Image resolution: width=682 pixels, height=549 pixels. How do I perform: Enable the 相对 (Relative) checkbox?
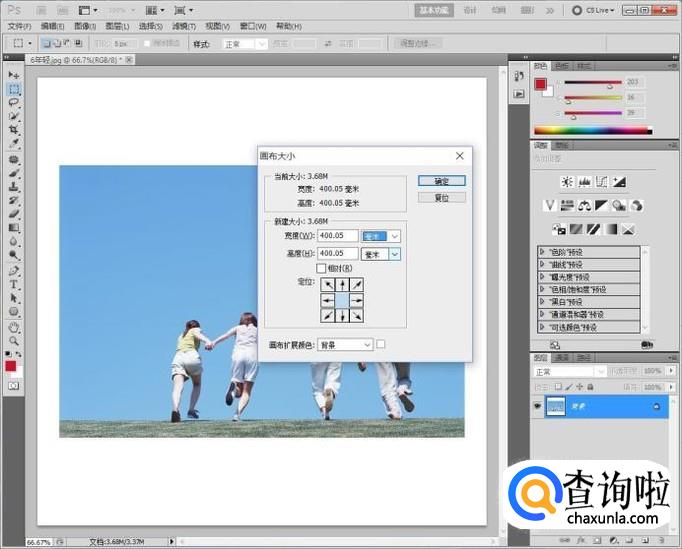pos(321,268)
